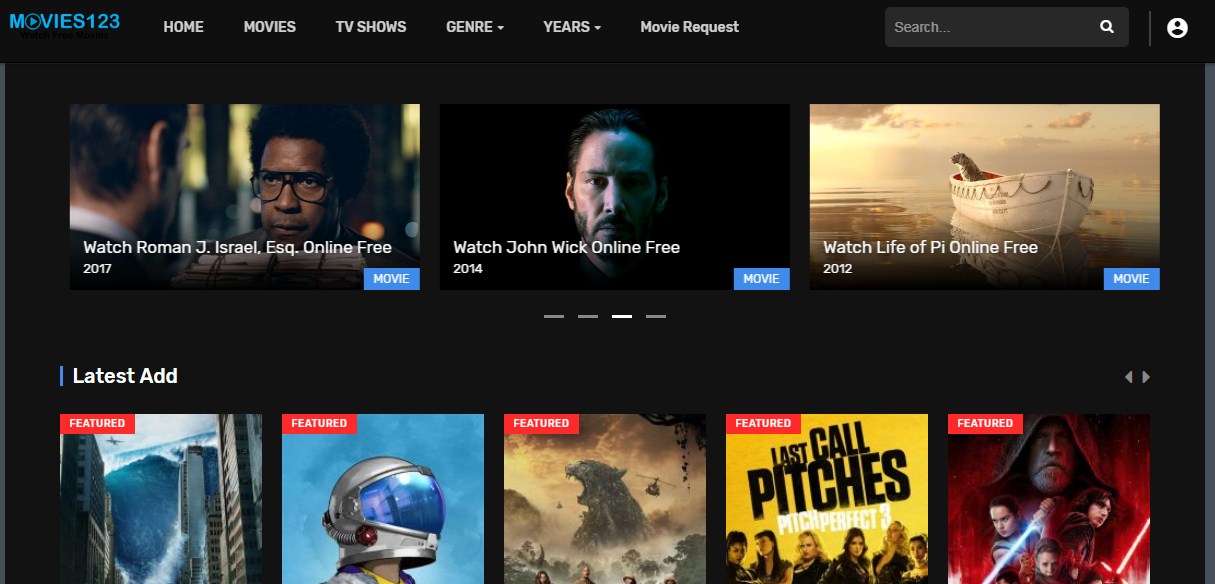
Task: Select the second carousel indicator dash
Action: 588,316
